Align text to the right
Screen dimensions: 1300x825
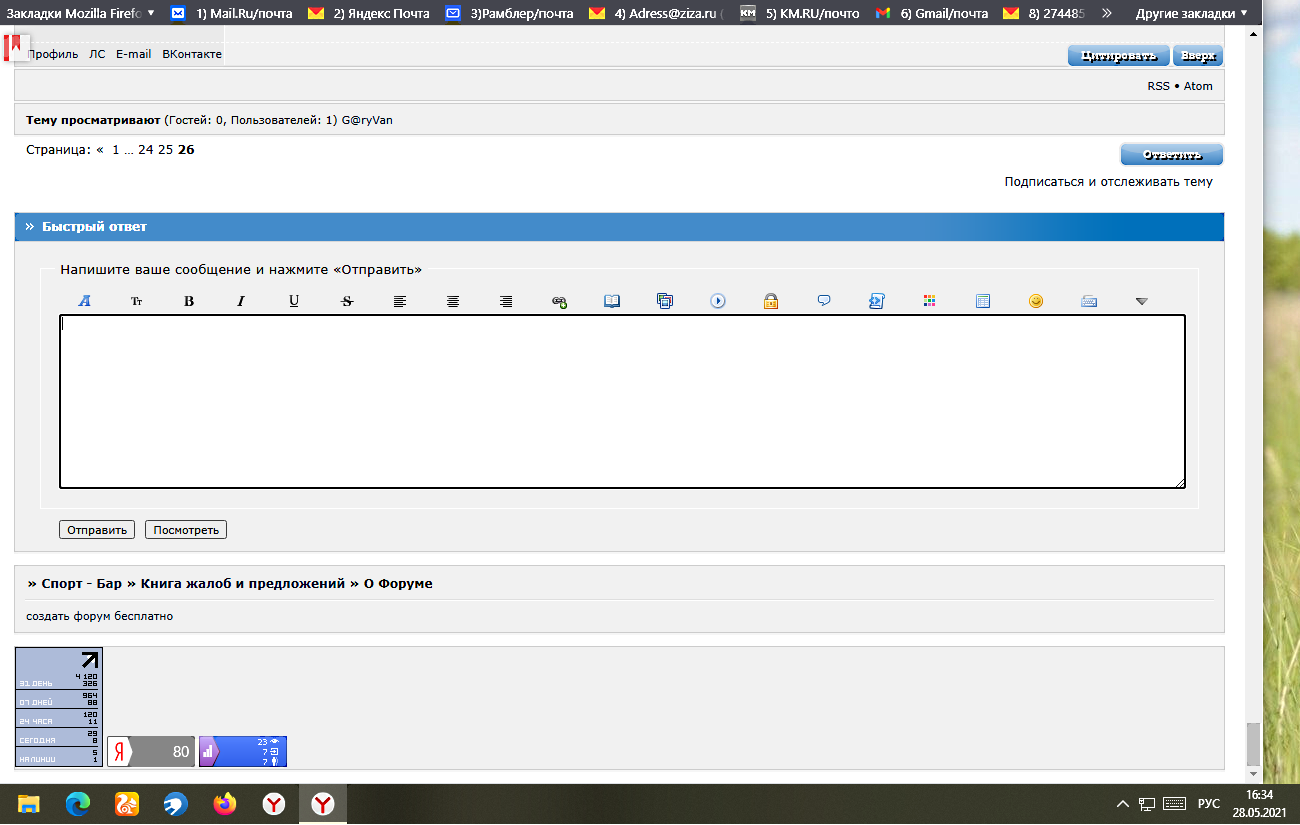tap(506, 301)
